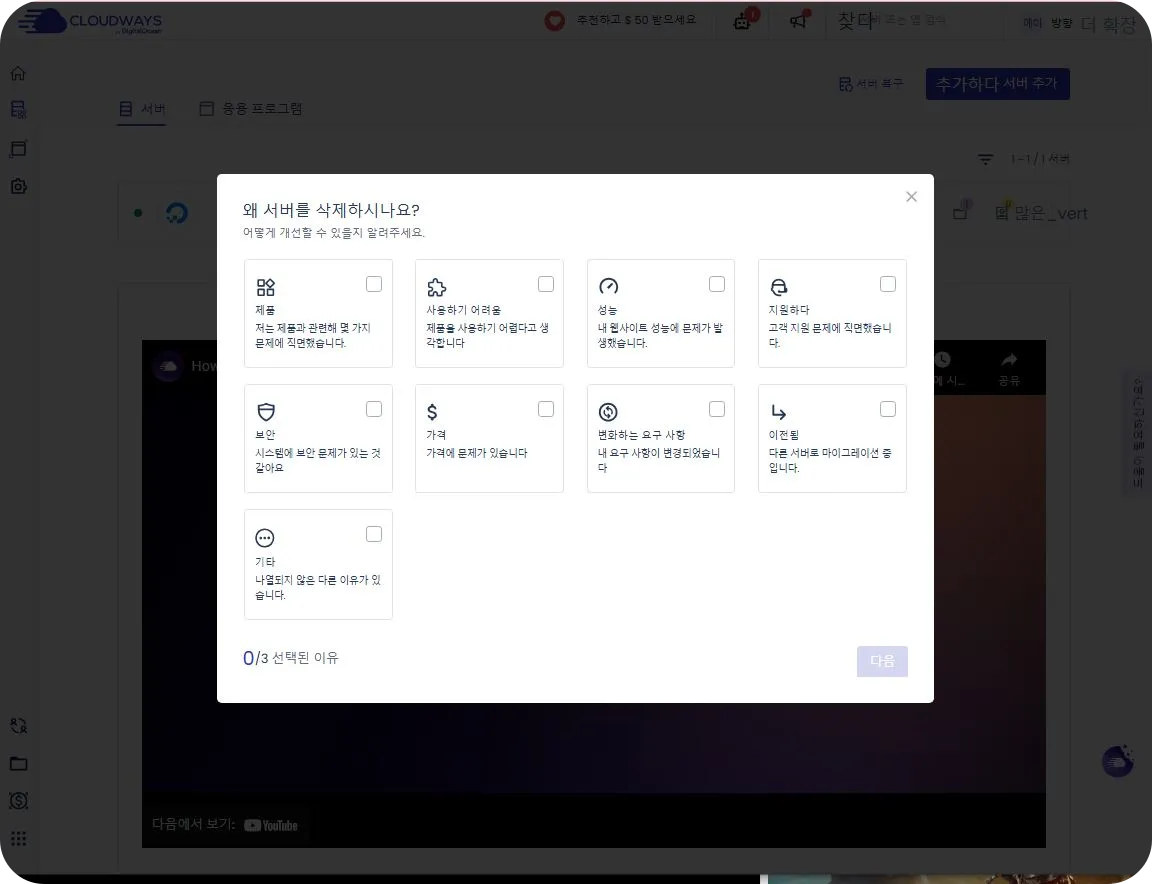Open settings via the gear sidebar icon
This screenshot has height=884, width=1152.
[18, 186]
